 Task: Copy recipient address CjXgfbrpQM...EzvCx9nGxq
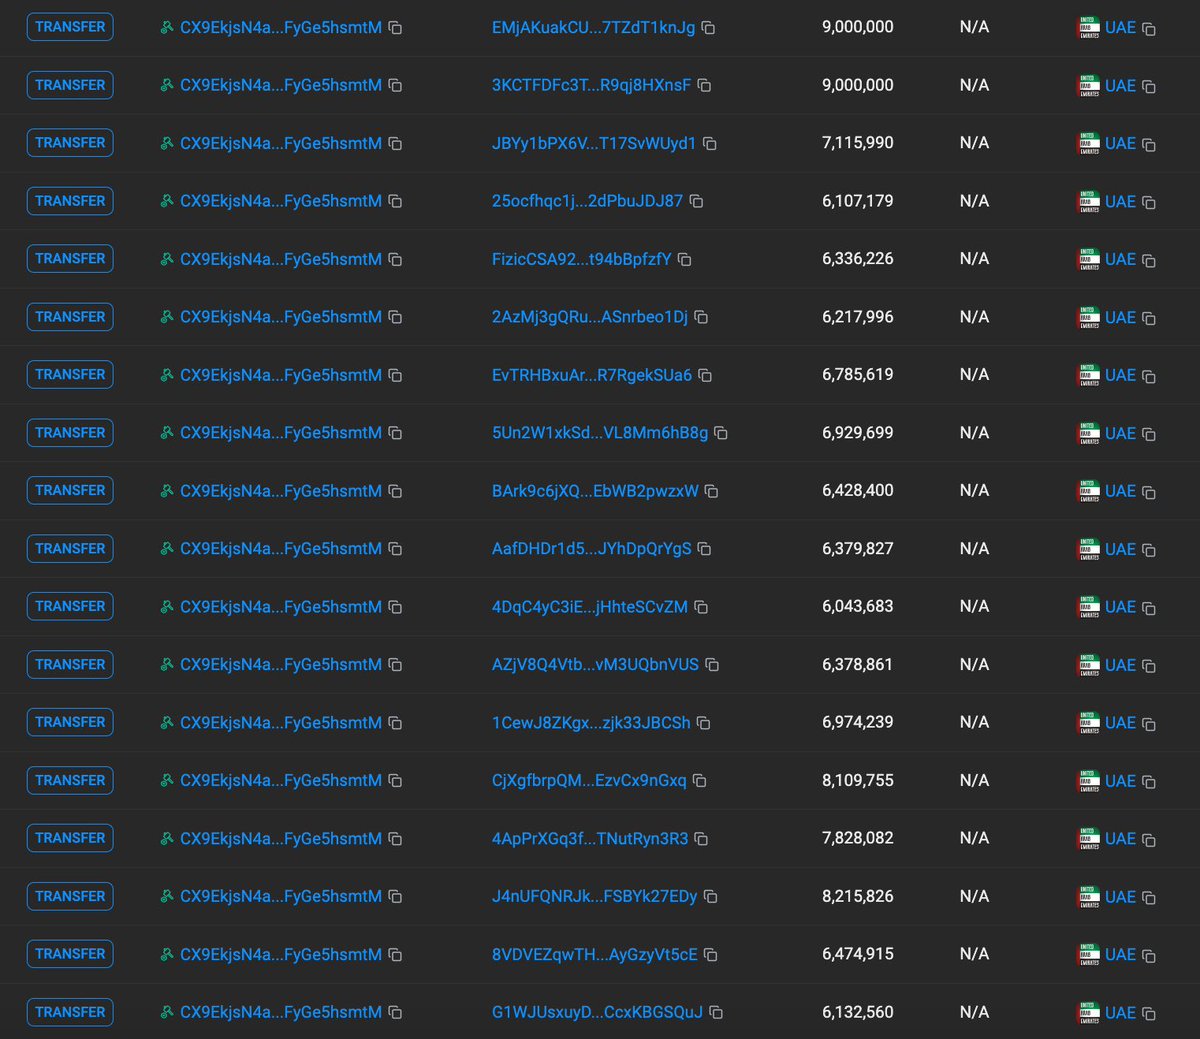point(700,781)
